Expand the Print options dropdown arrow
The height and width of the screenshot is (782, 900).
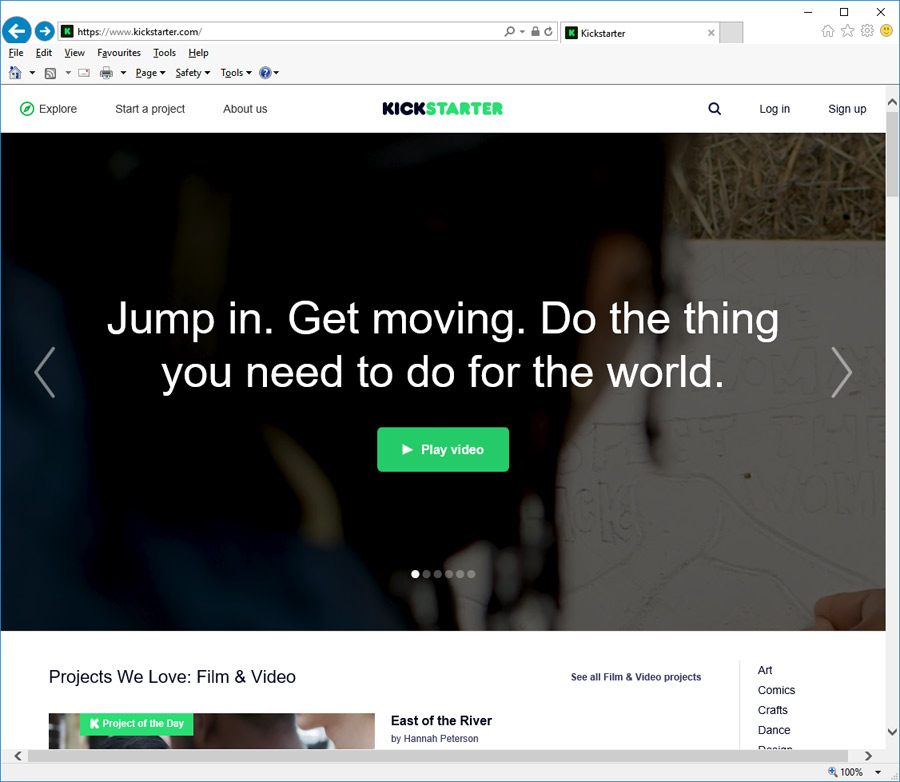tap(123, 73)
